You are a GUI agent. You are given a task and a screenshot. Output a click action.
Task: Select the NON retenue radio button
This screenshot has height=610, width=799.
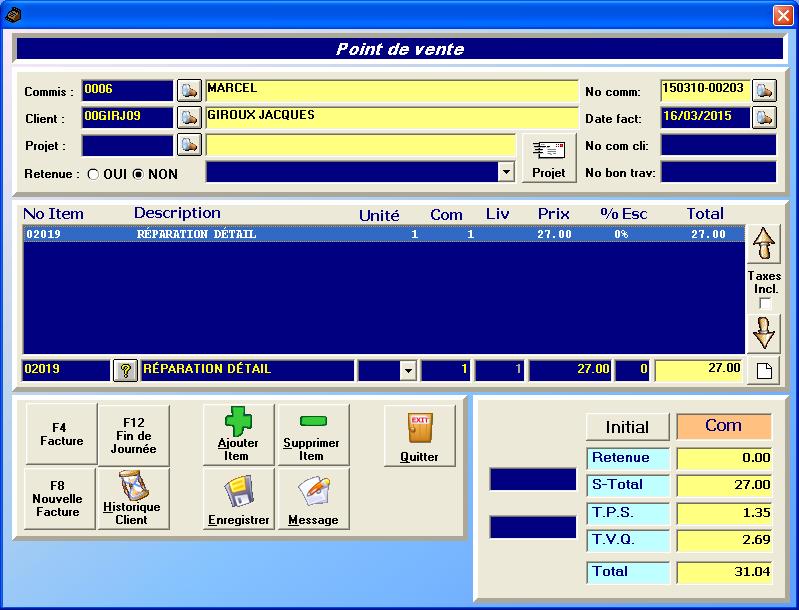tap(138, 174)
